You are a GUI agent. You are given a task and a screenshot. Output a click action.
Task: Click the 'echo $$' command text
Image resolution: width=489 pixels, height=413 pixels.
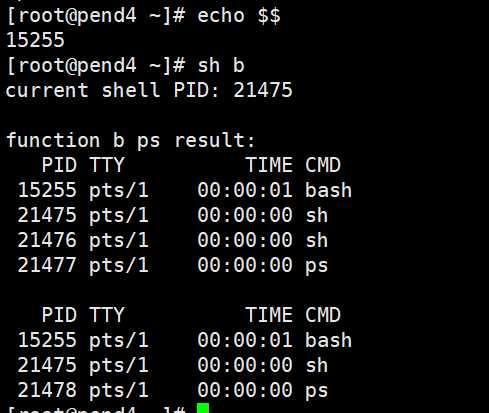click(239, 16)
